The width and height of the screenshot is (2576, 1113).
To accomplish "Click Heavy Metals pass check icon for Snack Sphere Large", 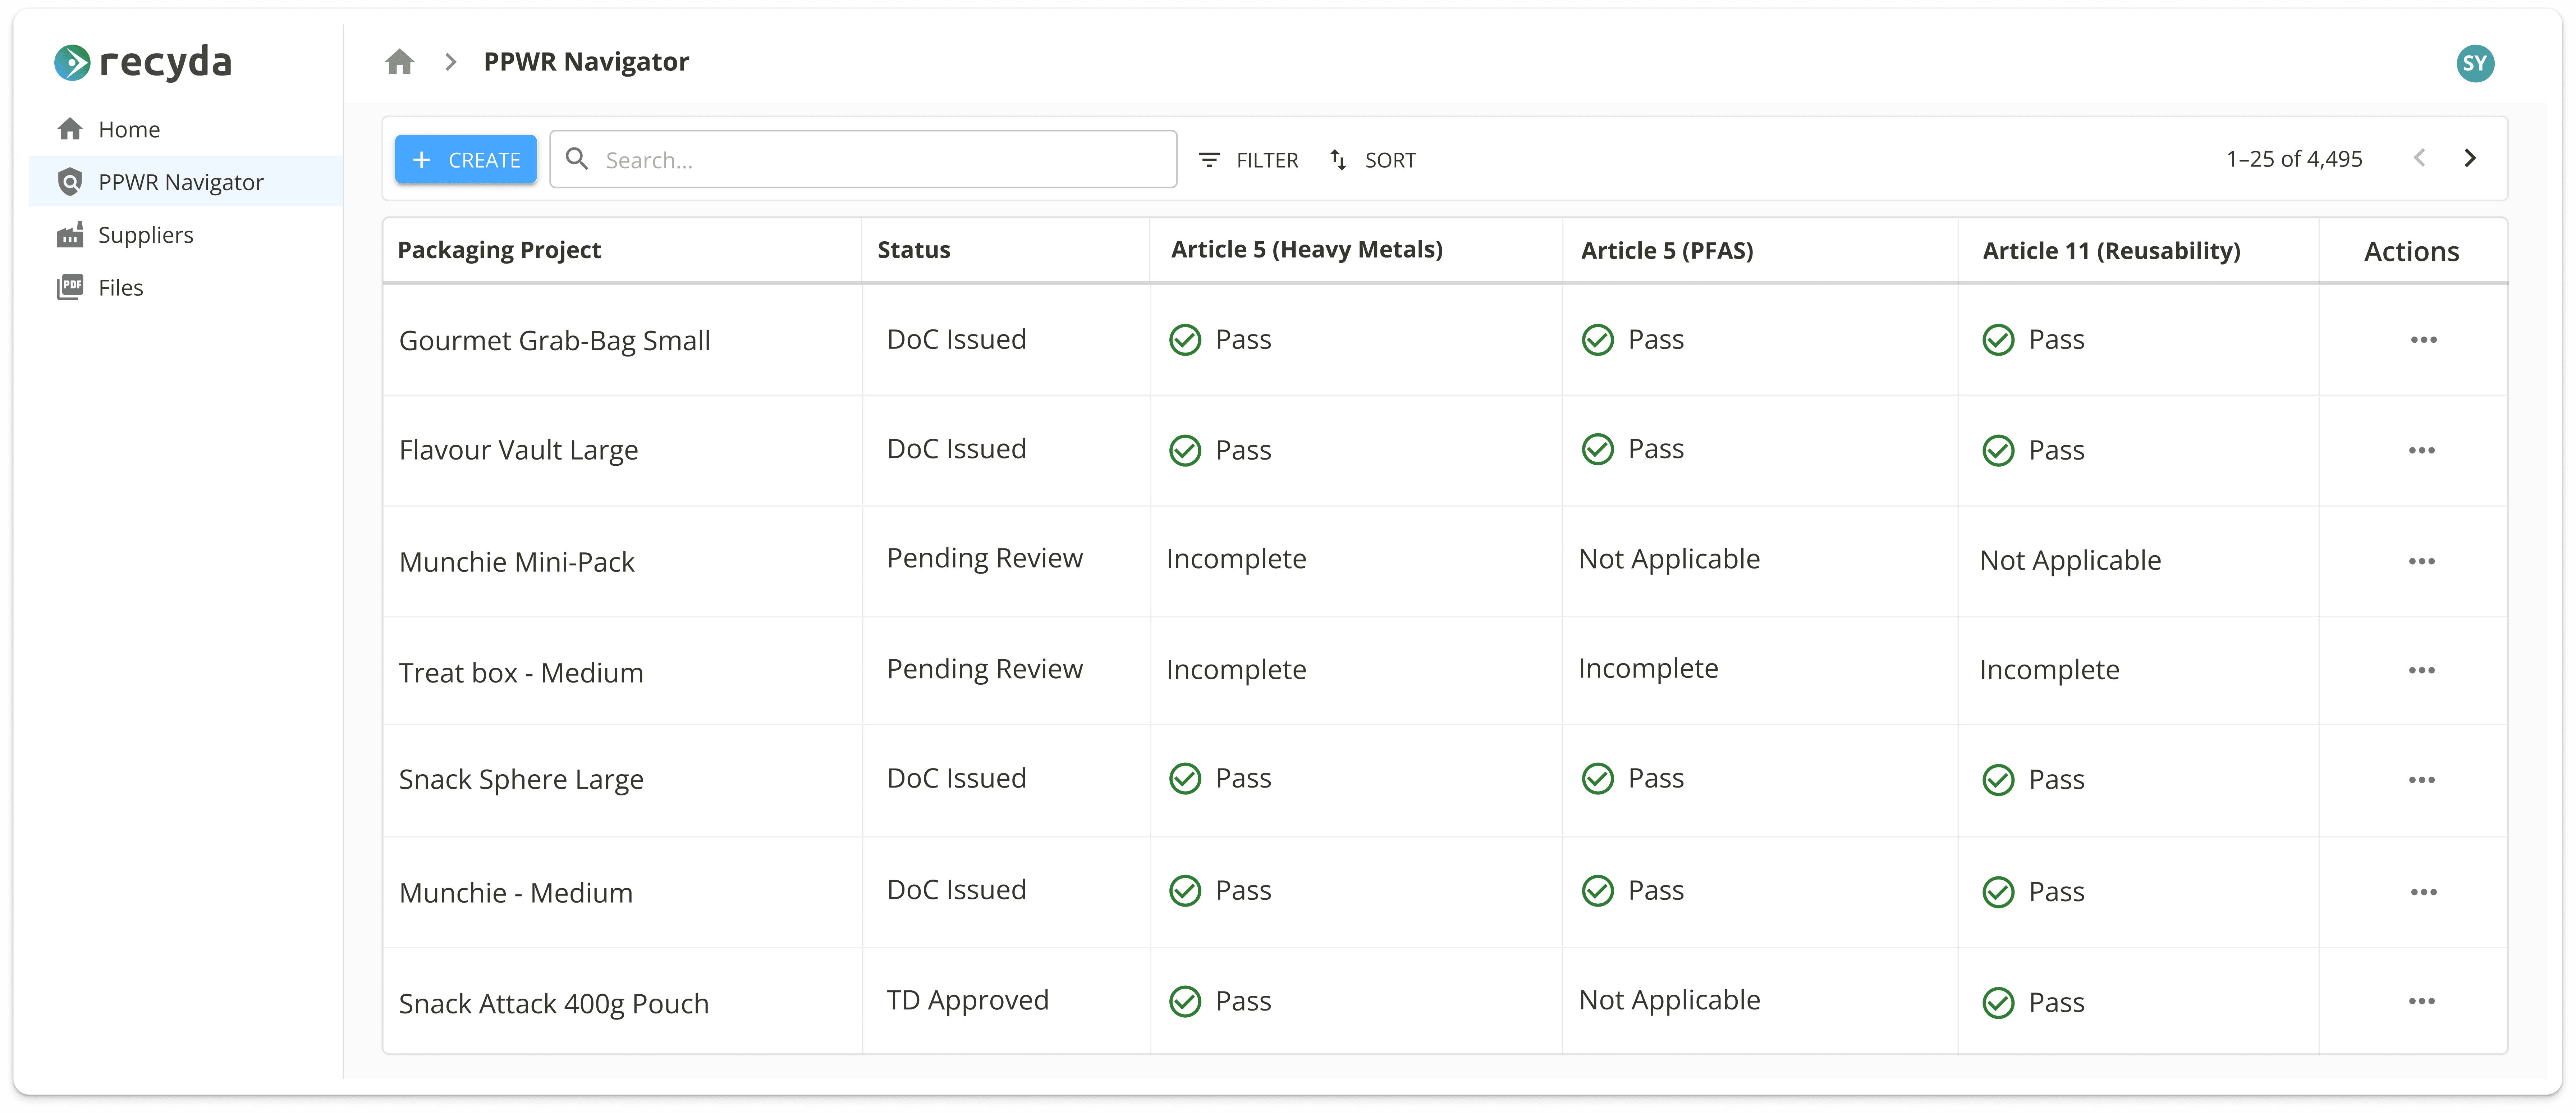I will (1185, 779).
